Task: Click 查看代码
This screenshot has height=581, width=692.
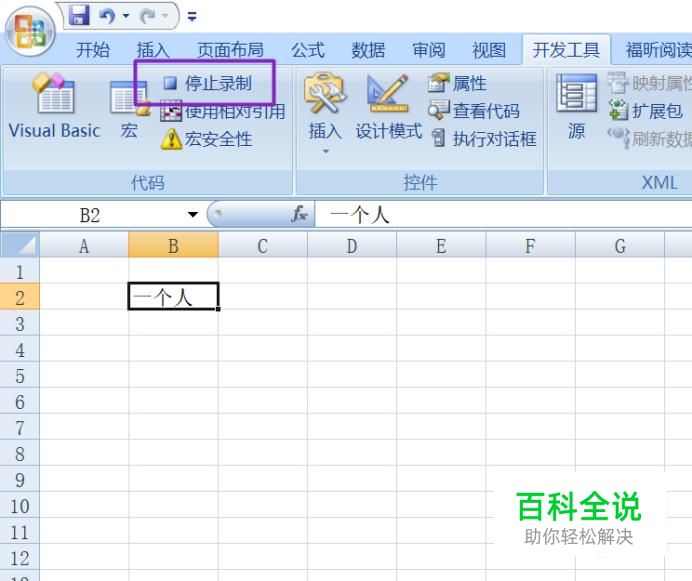Action: pos(474,111)
